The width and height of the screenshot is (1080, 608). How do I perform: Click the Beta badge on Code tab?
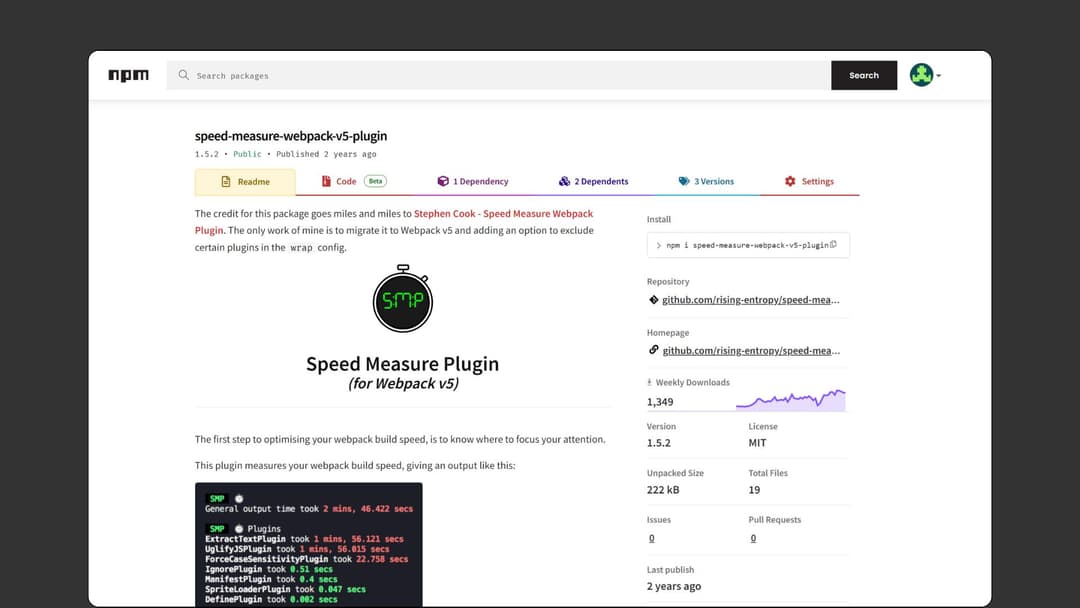click(x=375, y=181)
